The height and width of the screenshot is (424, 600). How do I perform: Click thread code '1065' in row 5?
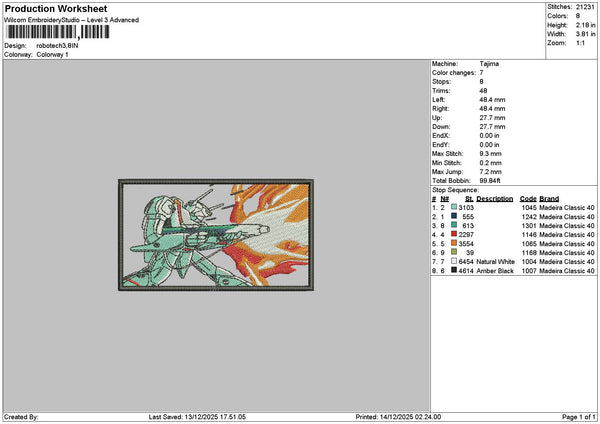coord(529,244)
